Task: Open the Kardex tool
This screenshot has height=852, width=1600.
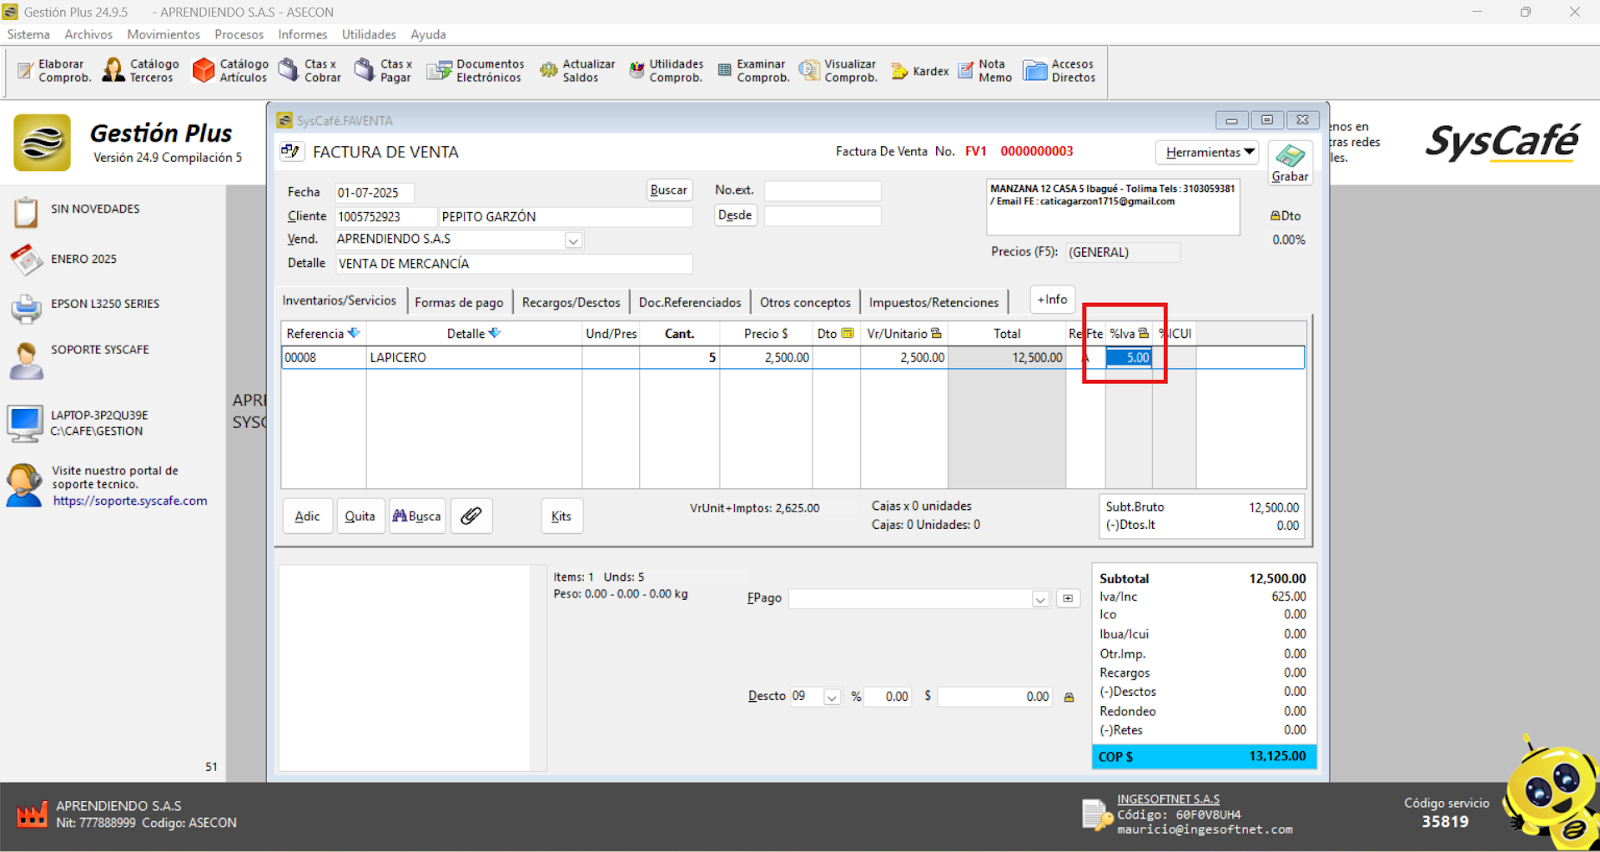Action: pyautogui.click(x=919, y=71)
